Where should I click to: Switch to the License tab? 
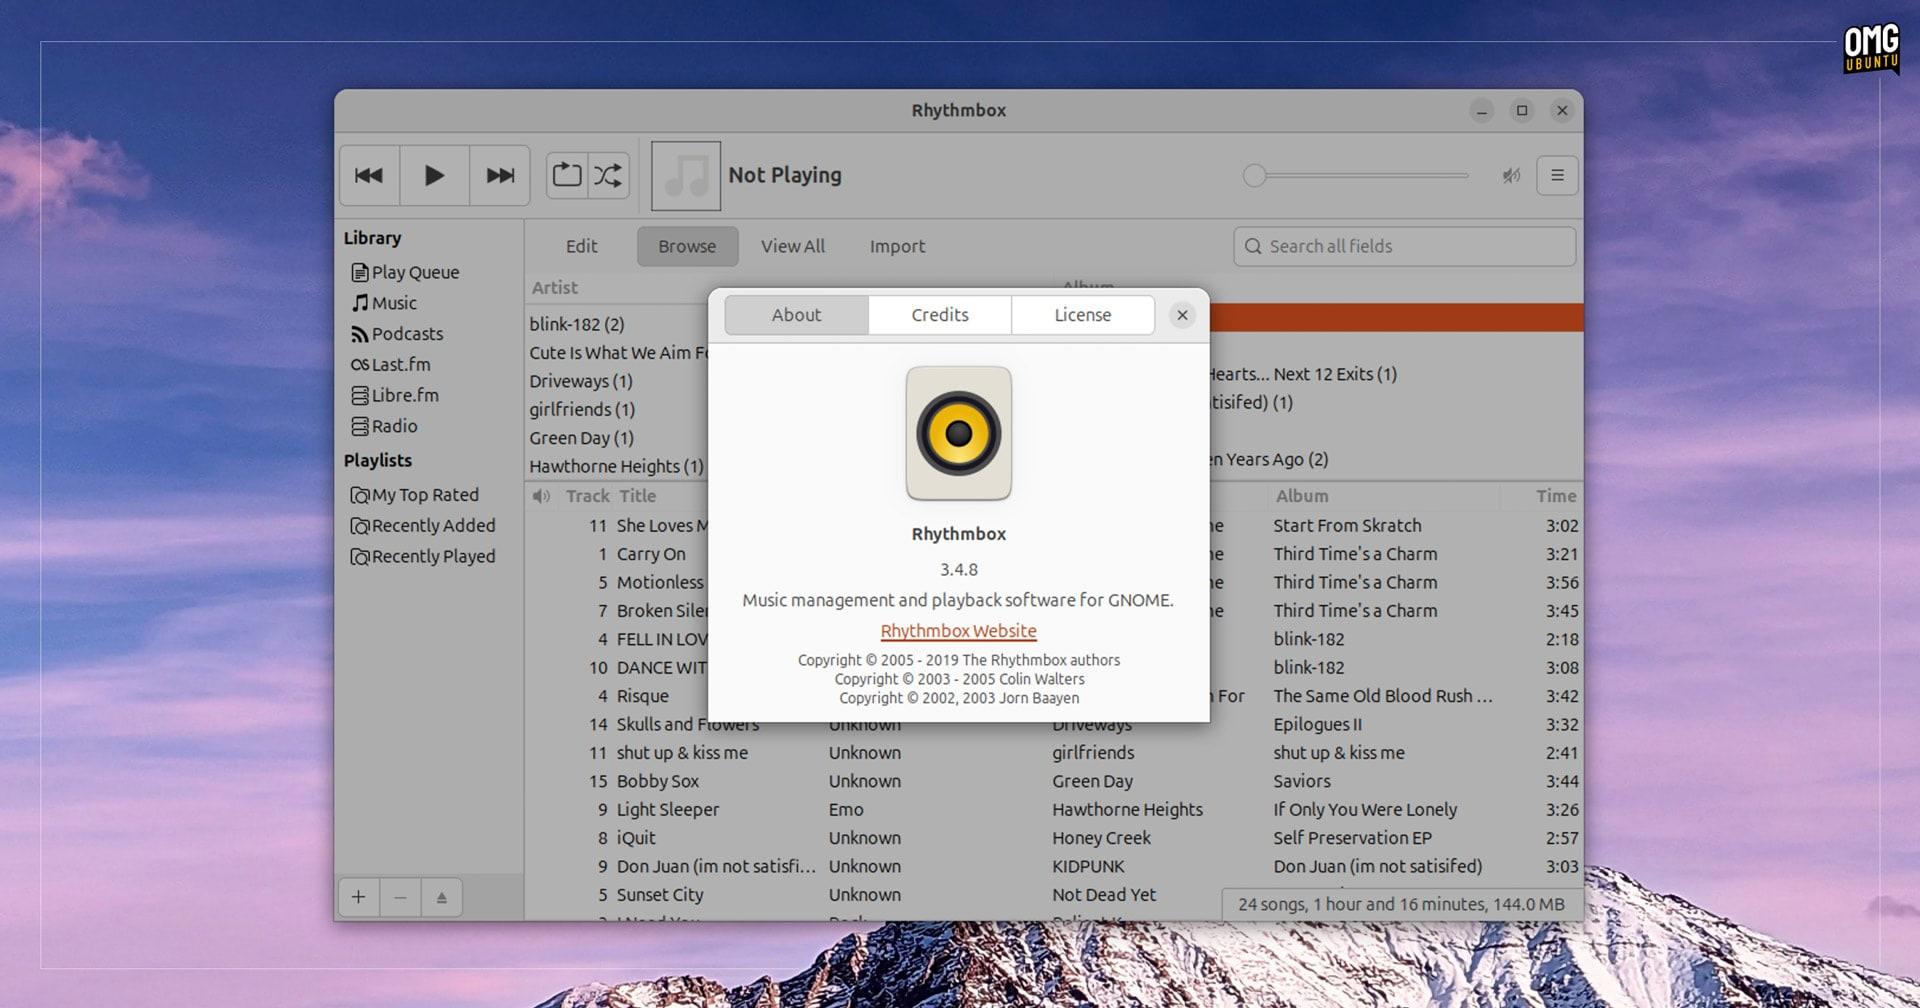(1082, 315)
